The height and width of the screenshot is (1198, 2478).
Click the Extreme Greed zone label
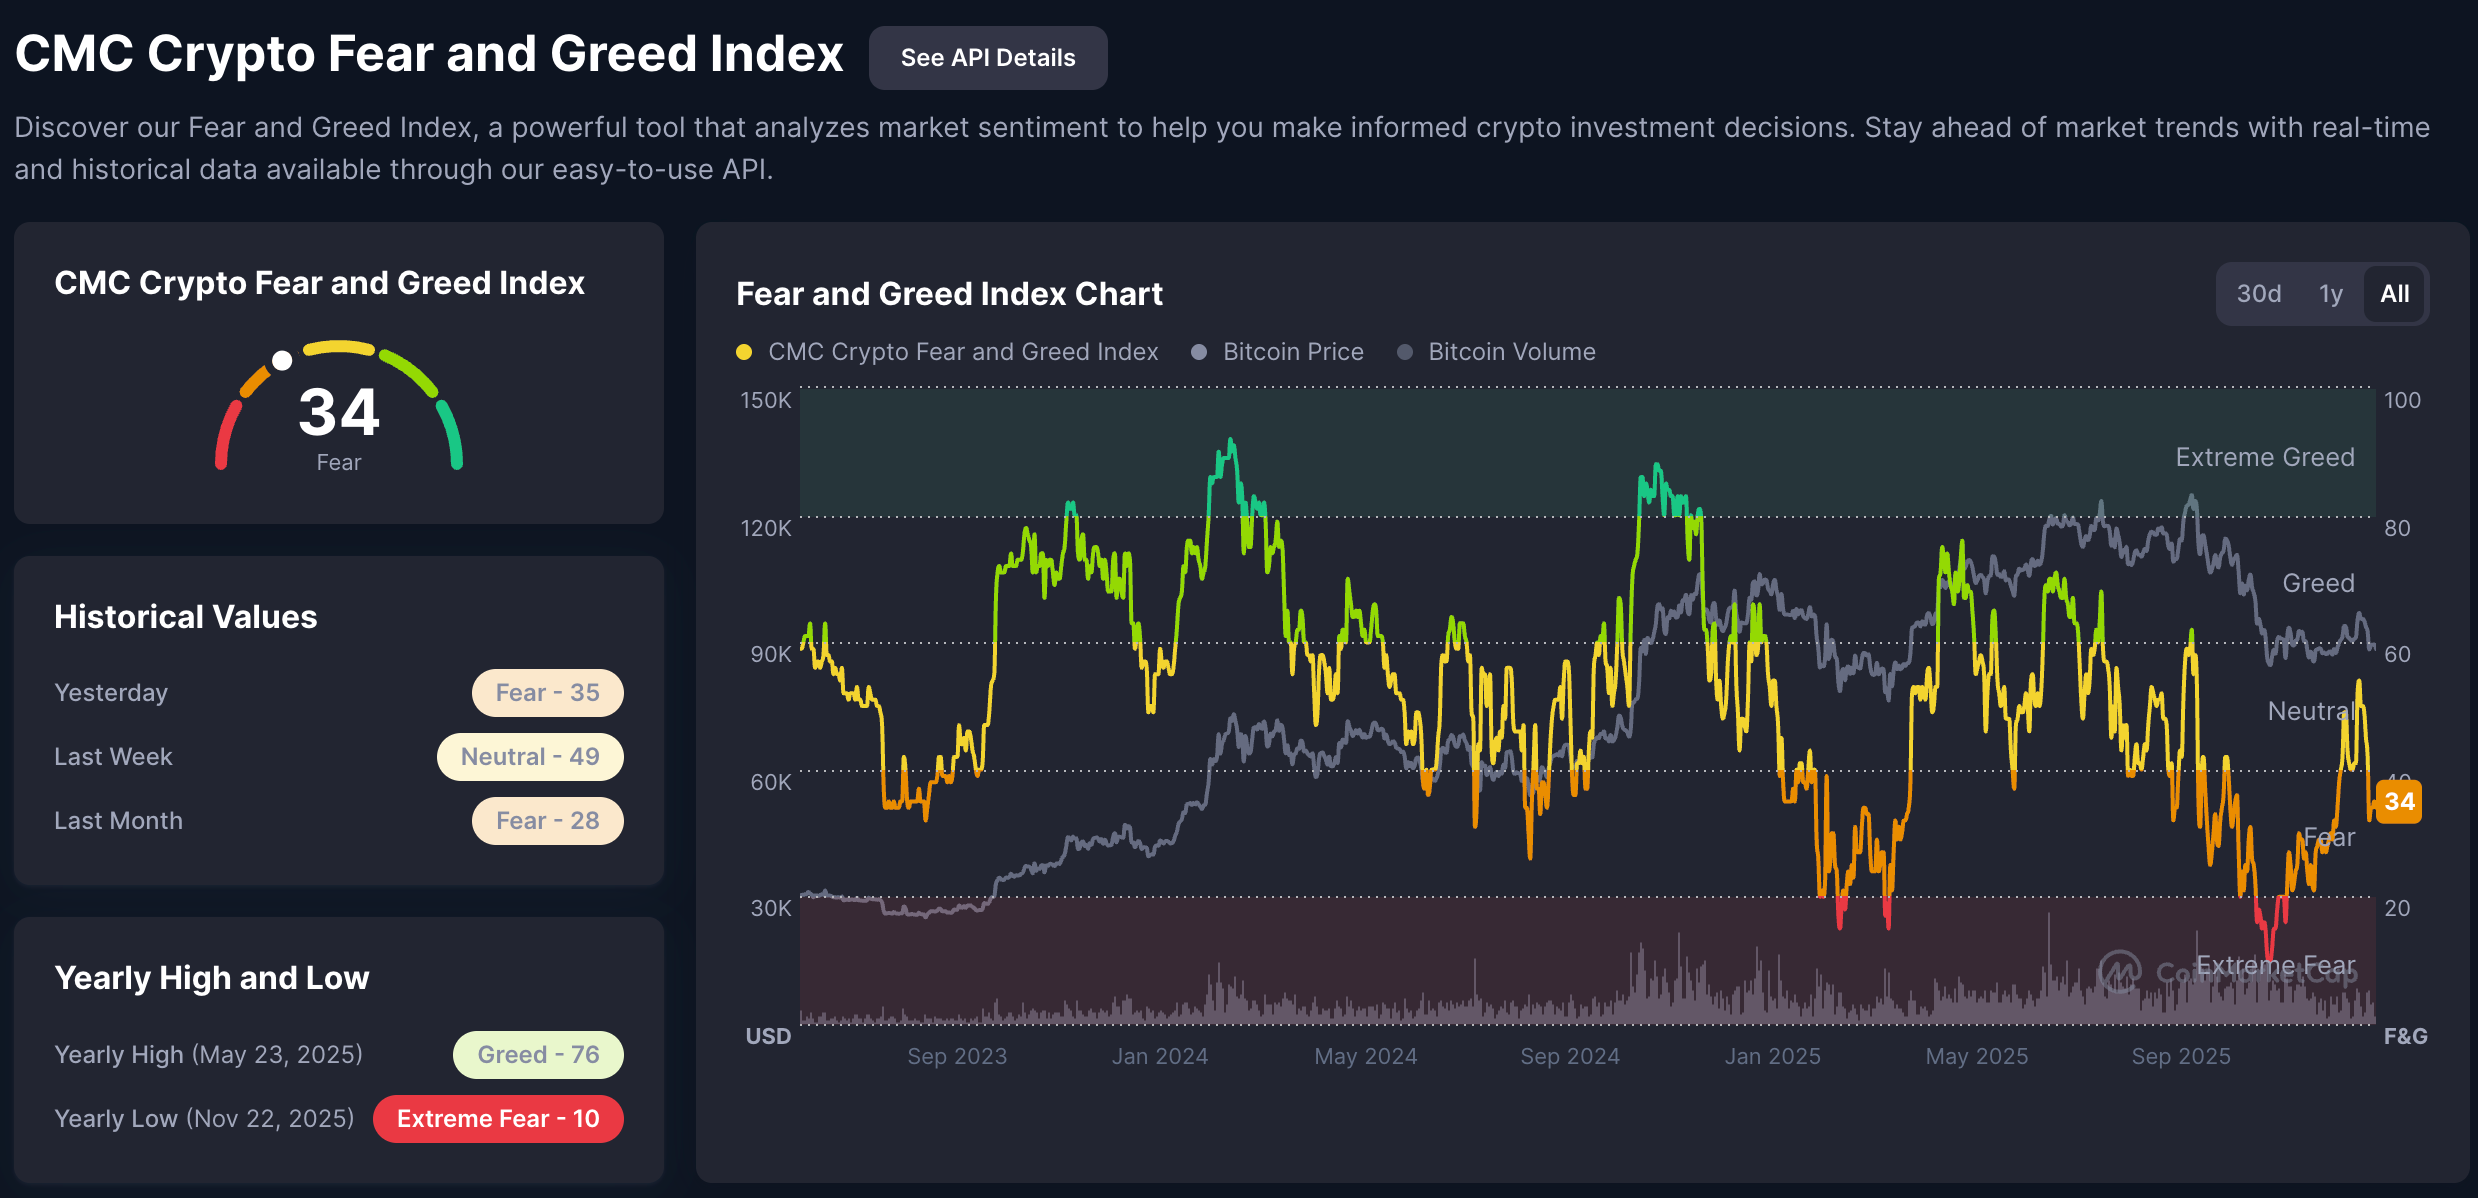pyautogui.click(x=2264, y=458)
